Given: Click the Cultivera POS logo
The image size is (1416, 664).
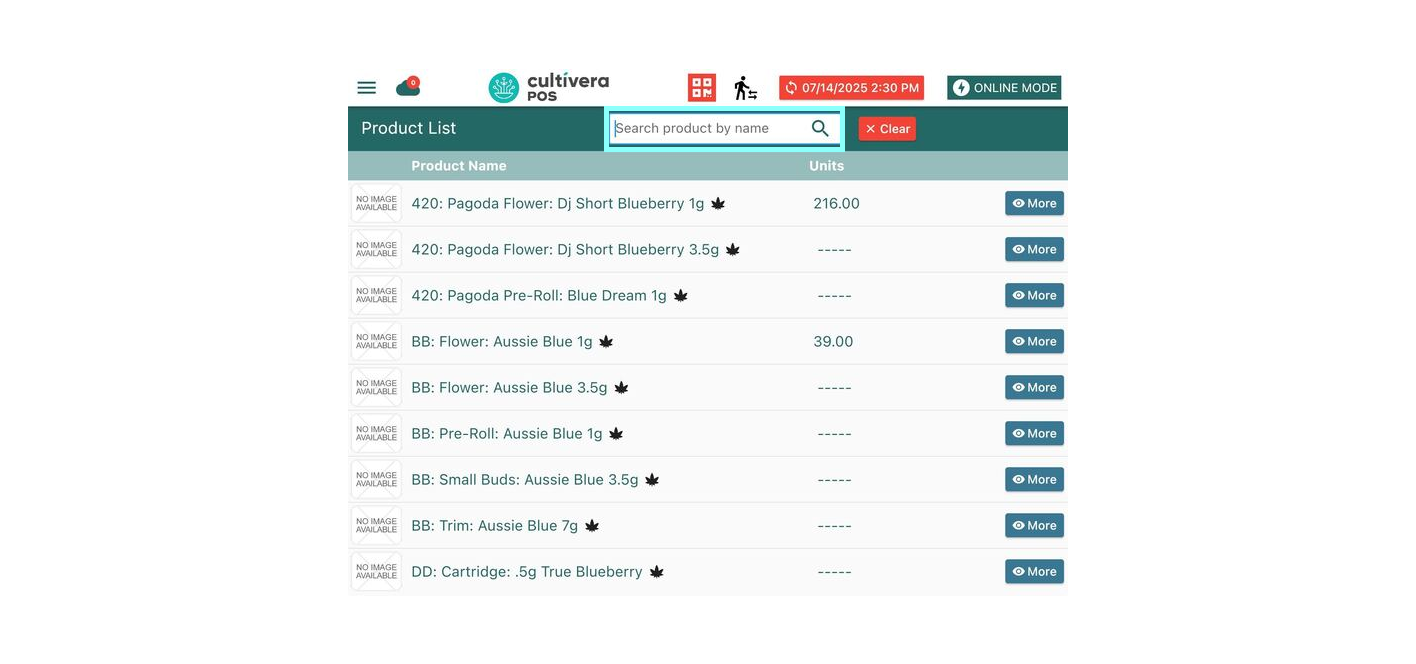Looking at the screenshot, I should [x=549, y=88].
